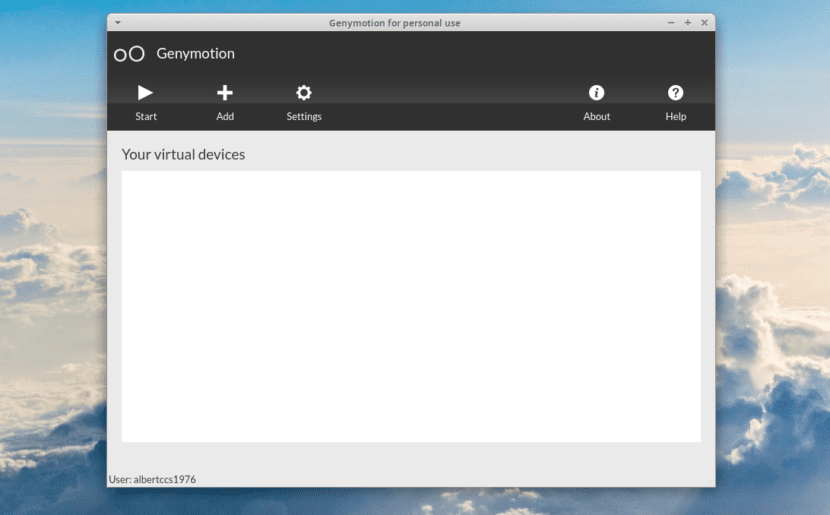The image size is (830, 515).
Task: Click the "User: albertccs1976" status bar text
Action: point(152,480)
